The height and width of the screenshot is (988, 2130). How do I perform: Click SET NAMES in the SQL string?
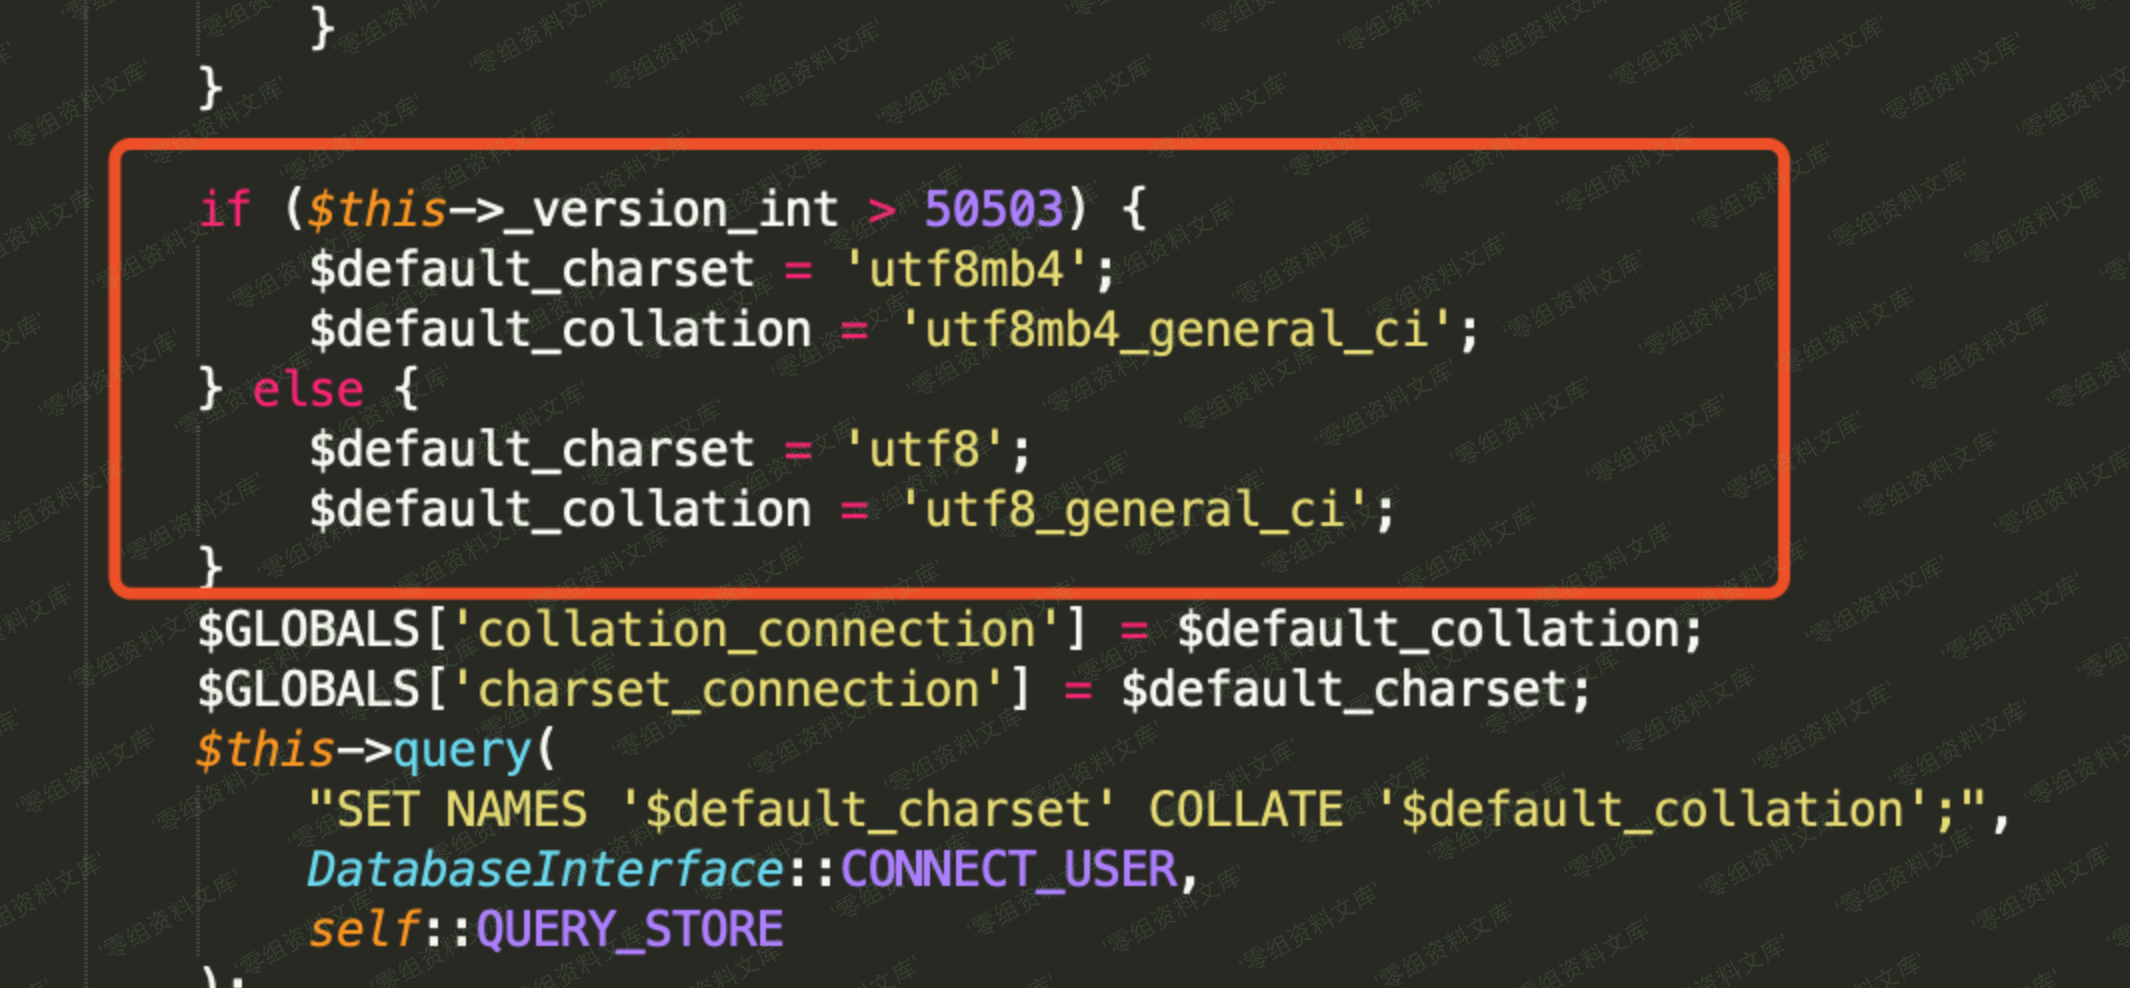click(x=462, y=810)
